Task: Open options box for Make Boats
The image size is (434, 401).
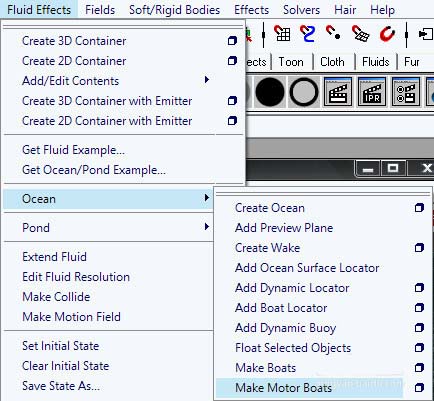Action: [x=419, y=368]
